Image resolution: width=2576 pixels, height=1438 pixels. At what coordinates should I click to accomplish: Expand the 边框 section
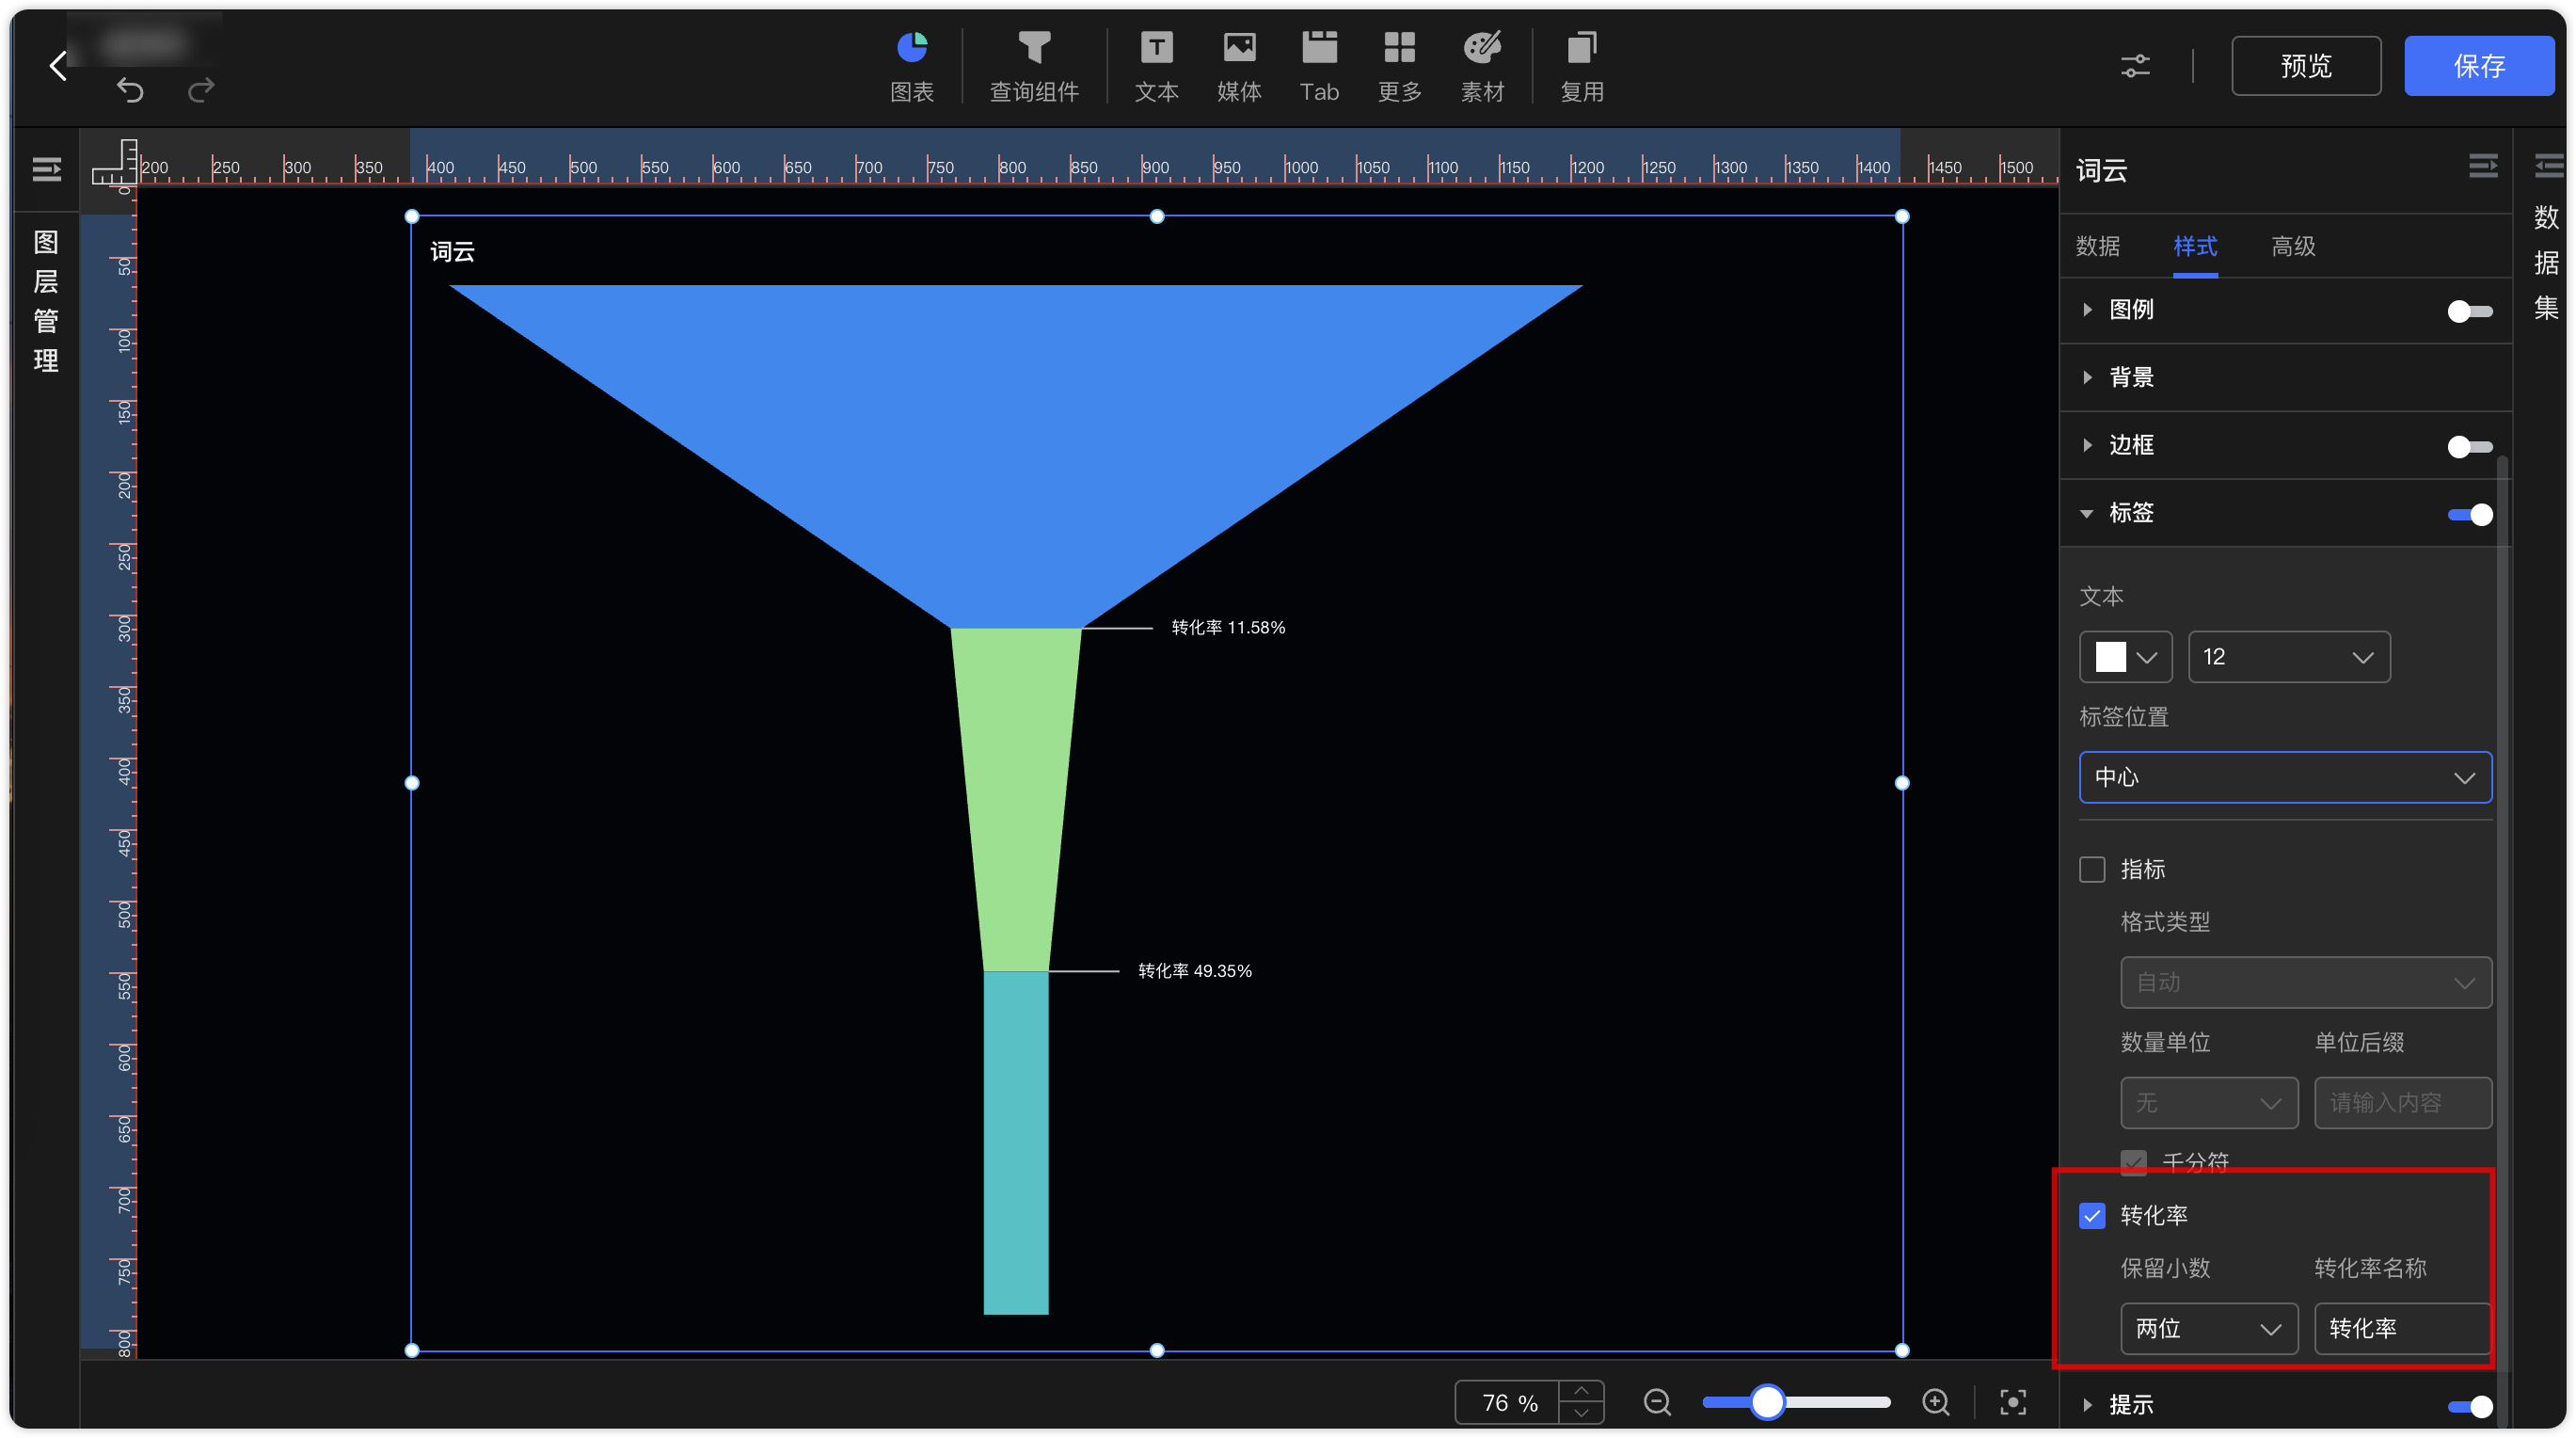pyautogui.click(x=2087, y=445)
